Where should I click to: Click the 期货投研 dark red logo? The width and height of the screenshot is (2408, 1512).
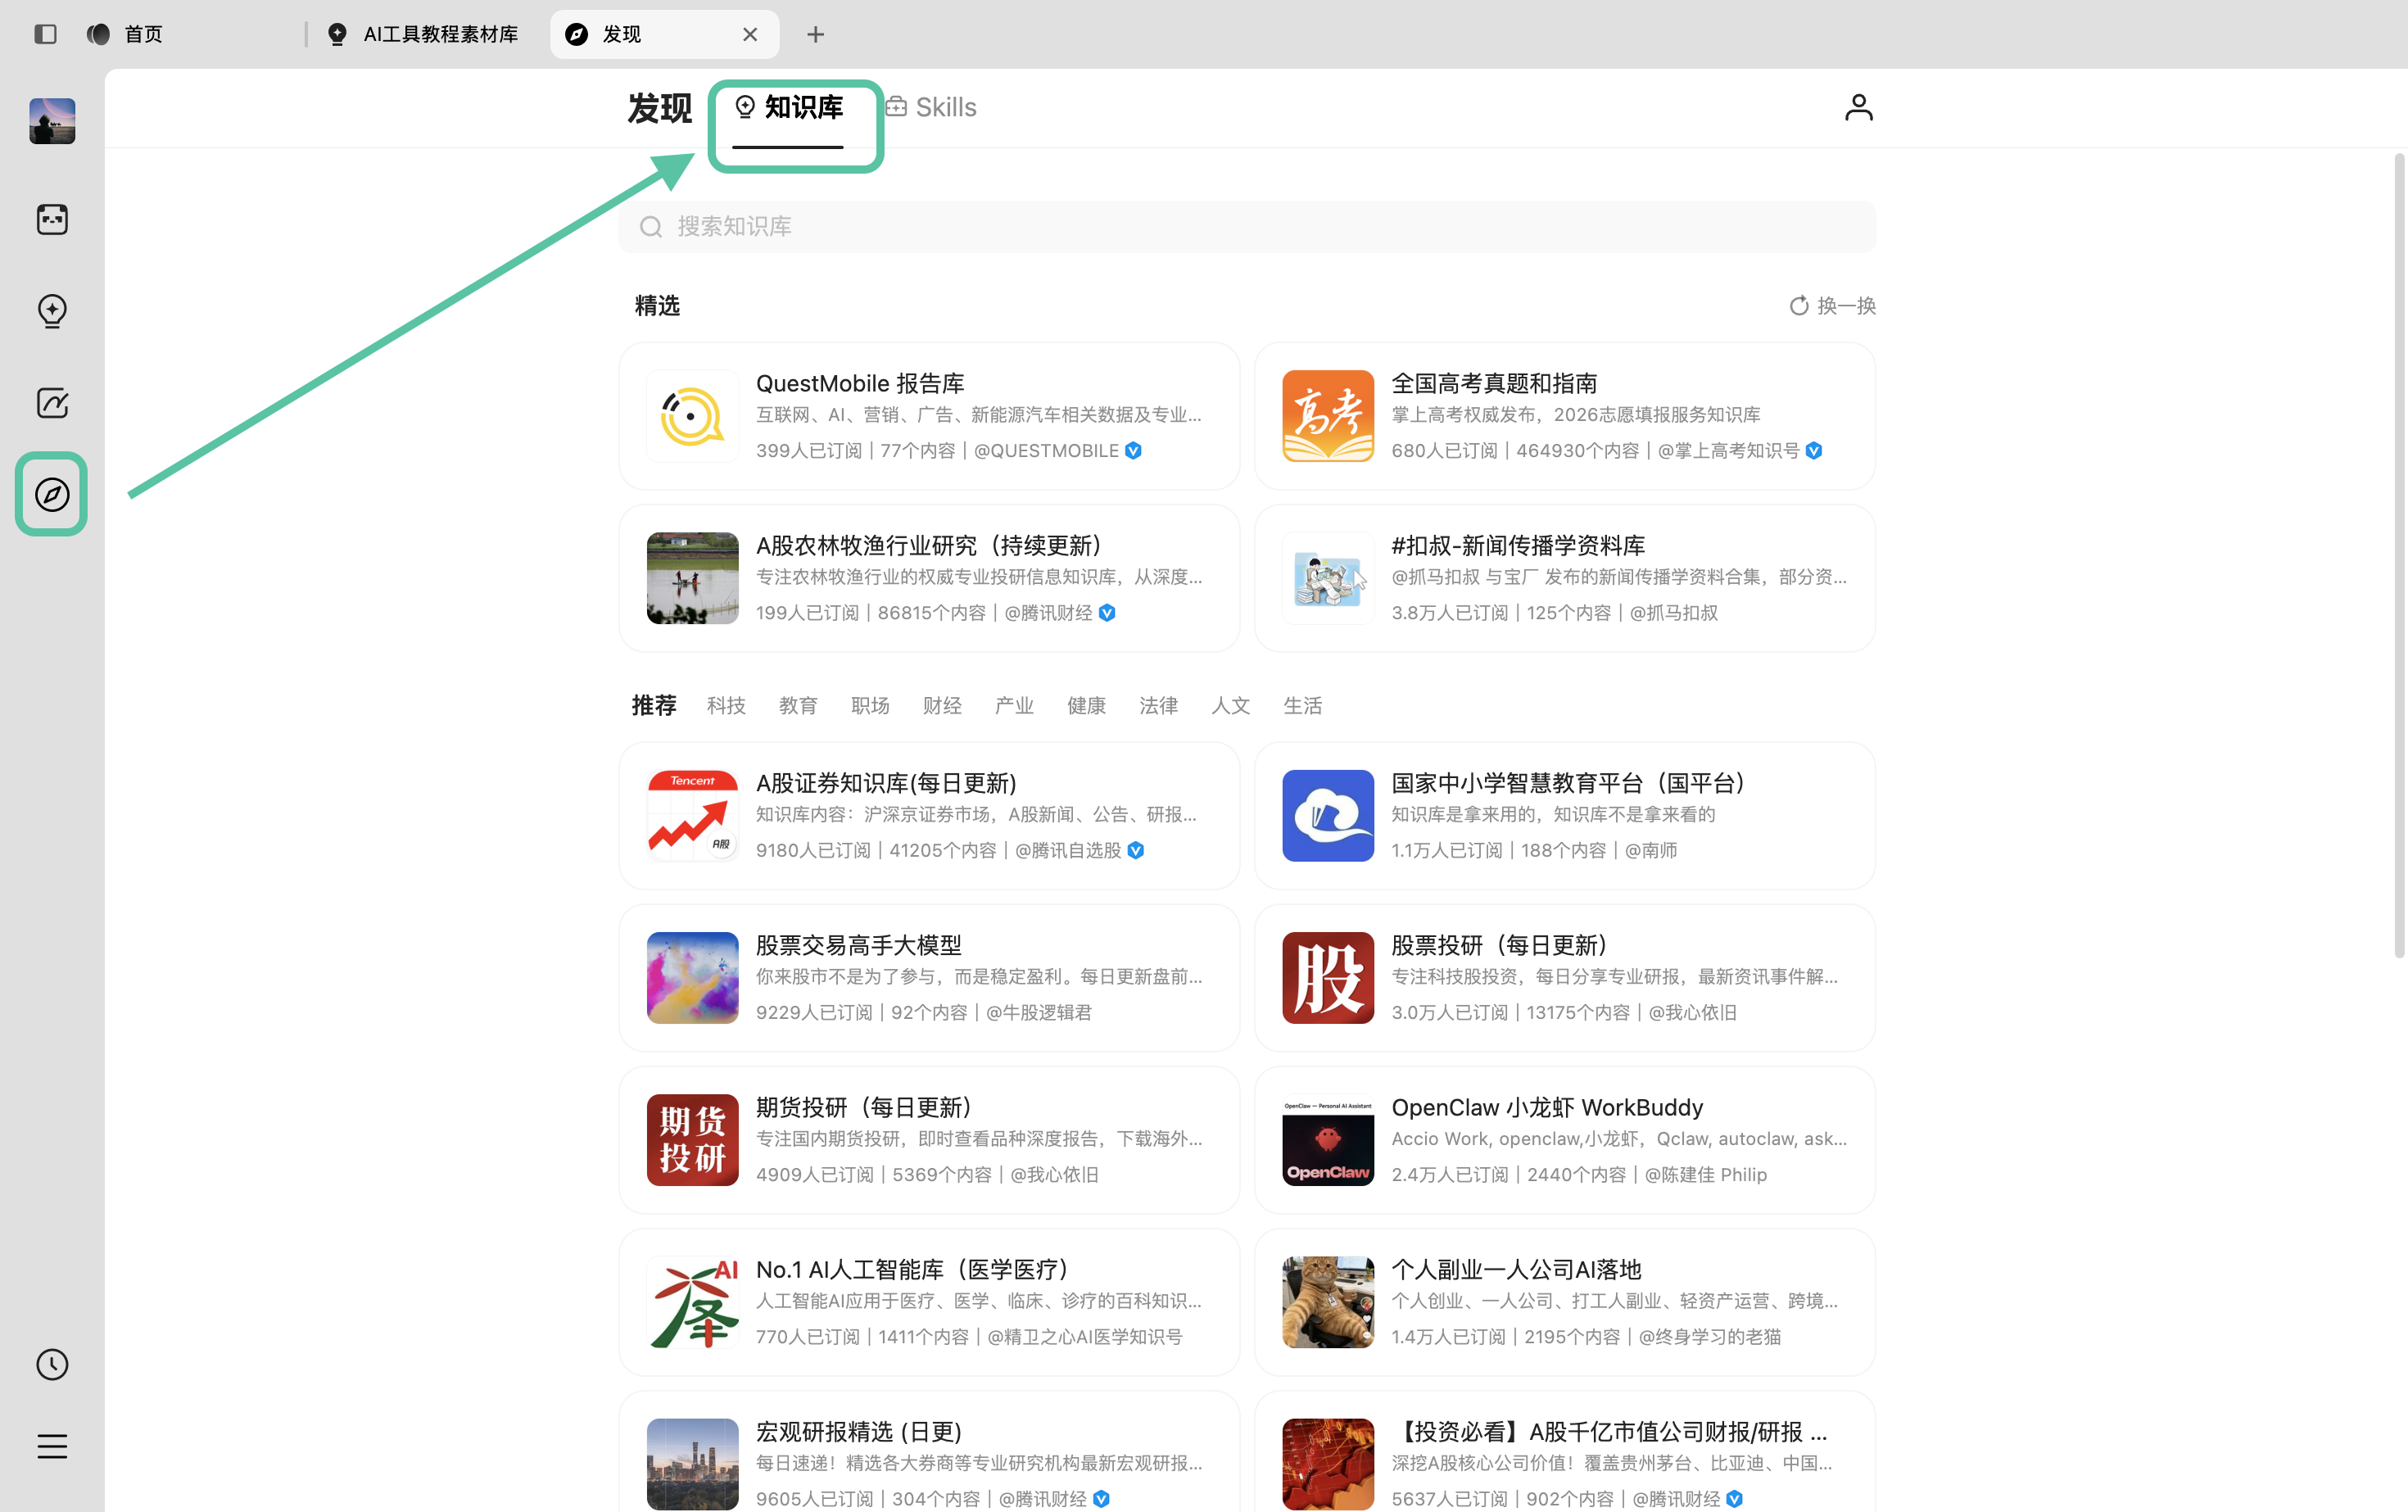coord(692,1140)
